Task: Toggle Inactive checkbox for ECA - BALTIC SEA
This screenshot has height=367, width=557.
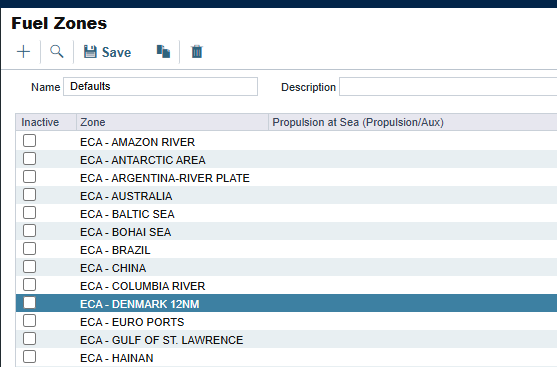Action: coord(29,213)
